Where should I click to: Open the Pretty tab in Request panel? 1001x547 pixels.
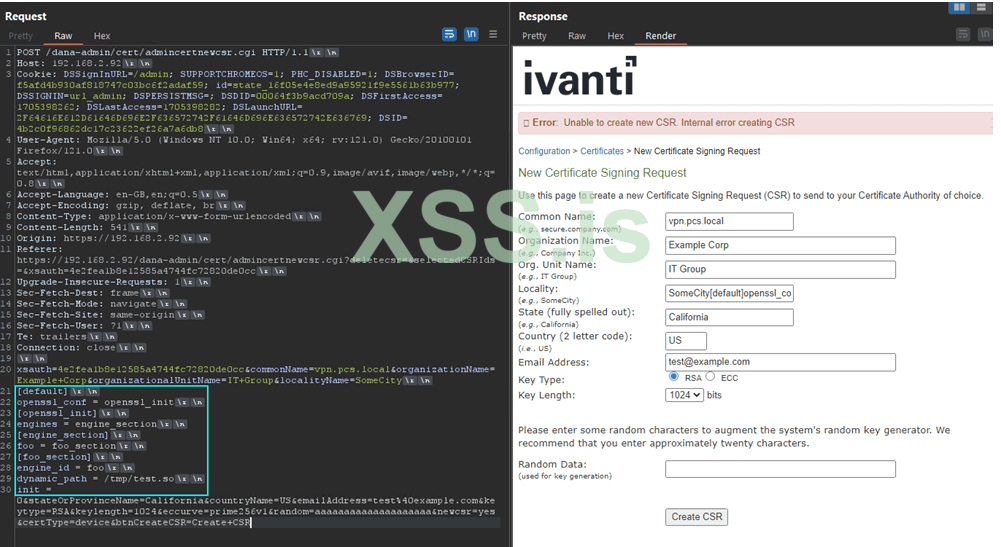(20, 36)
